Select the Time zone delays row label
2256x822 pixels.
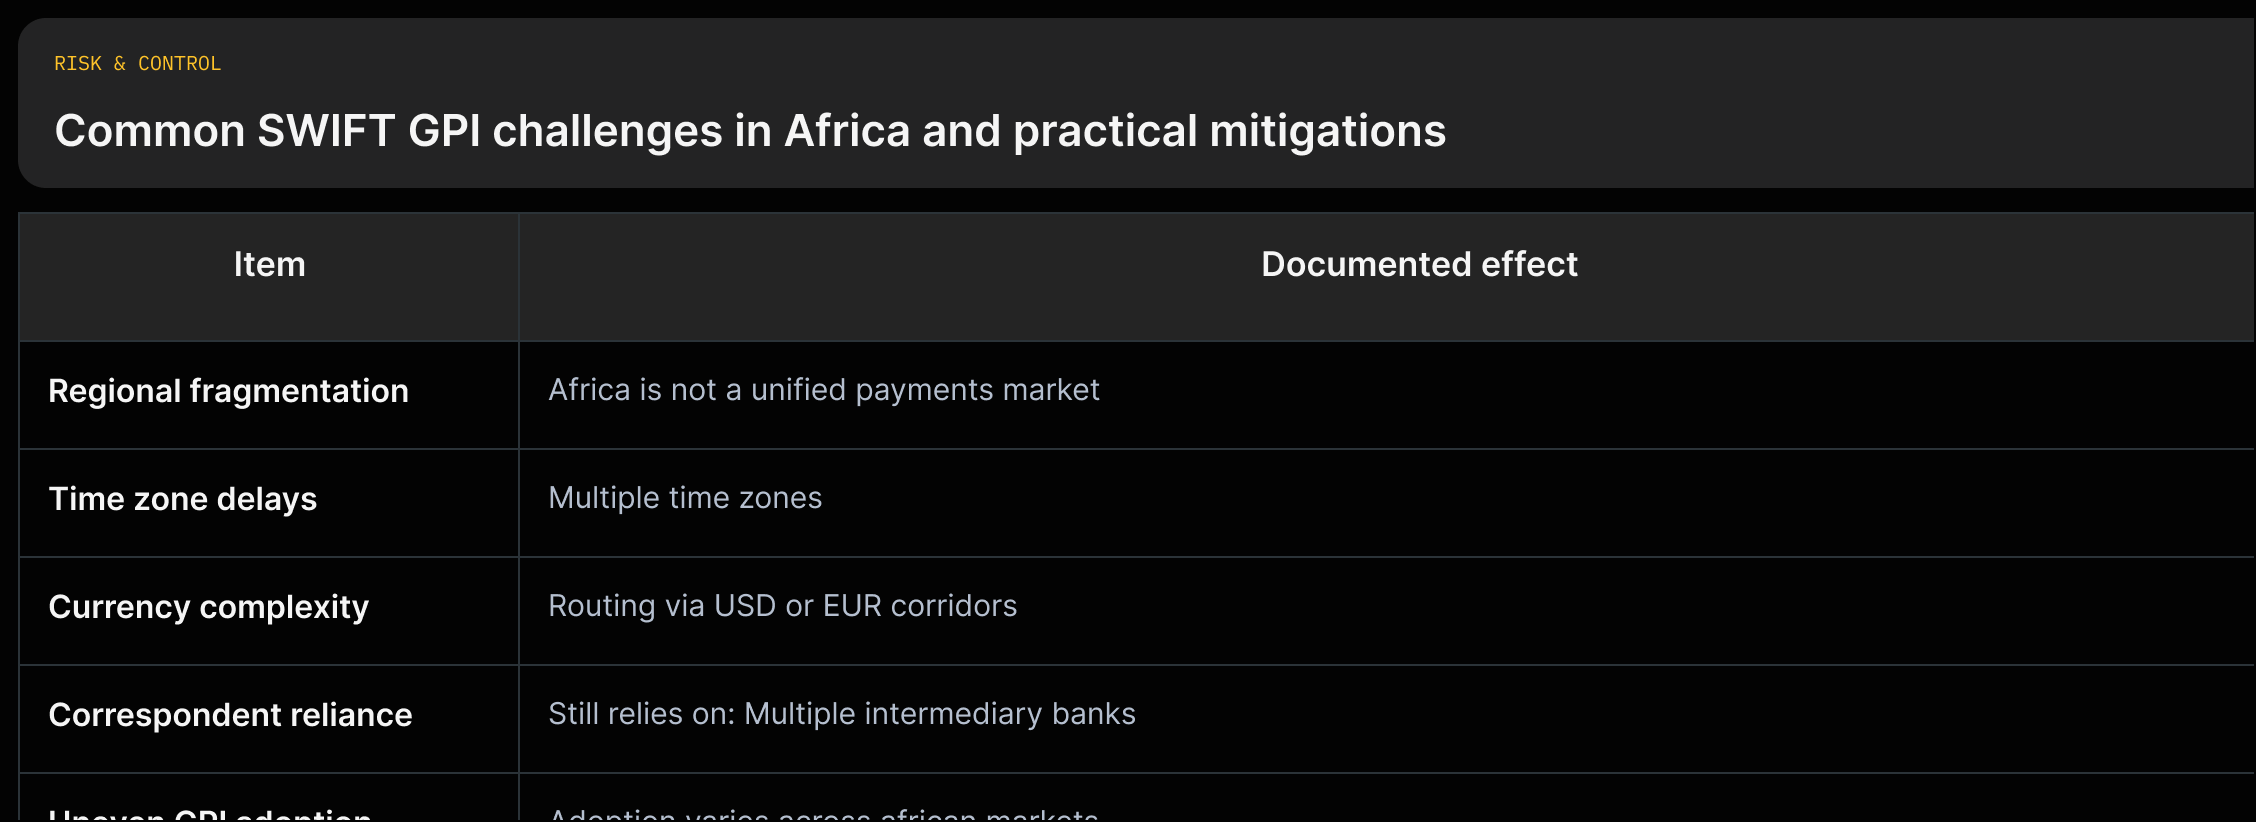(x=182, y=499)
